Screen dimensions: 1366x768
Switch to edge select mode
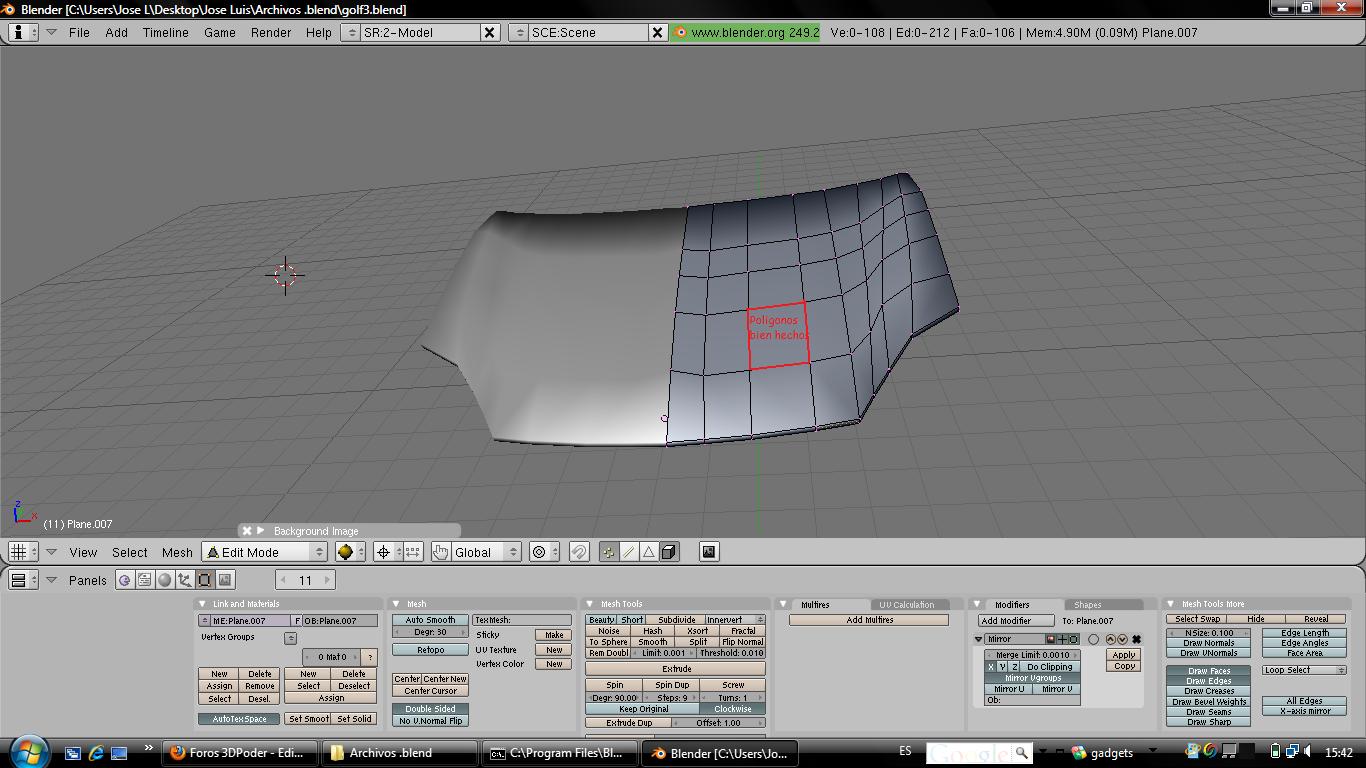click(628, 552)
